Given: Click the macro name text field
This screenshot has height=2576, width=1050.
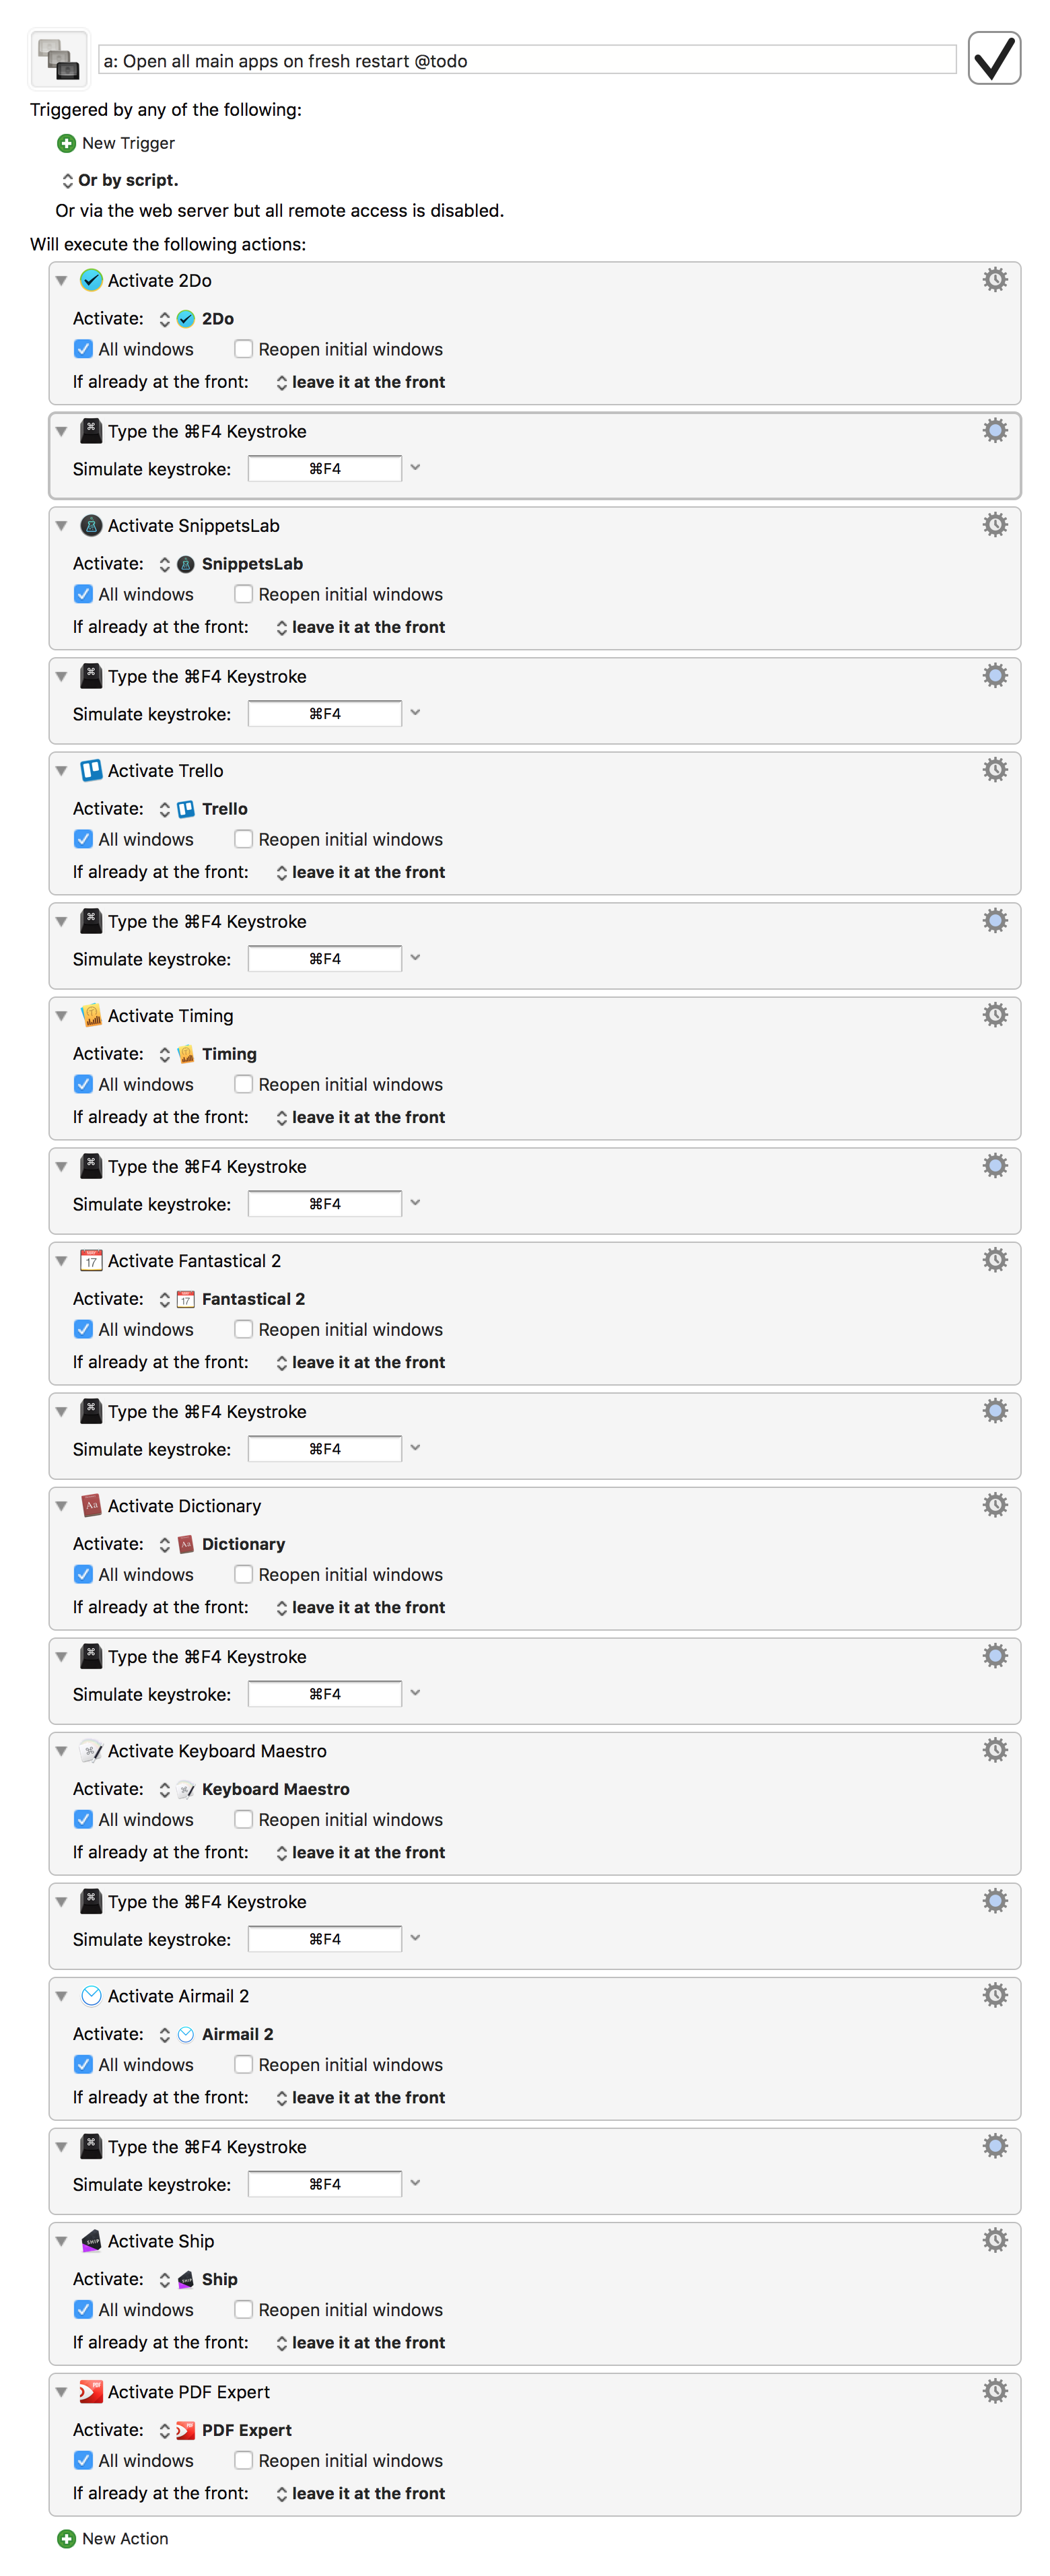Looking at the screenshot, I should tap(527, 60).
